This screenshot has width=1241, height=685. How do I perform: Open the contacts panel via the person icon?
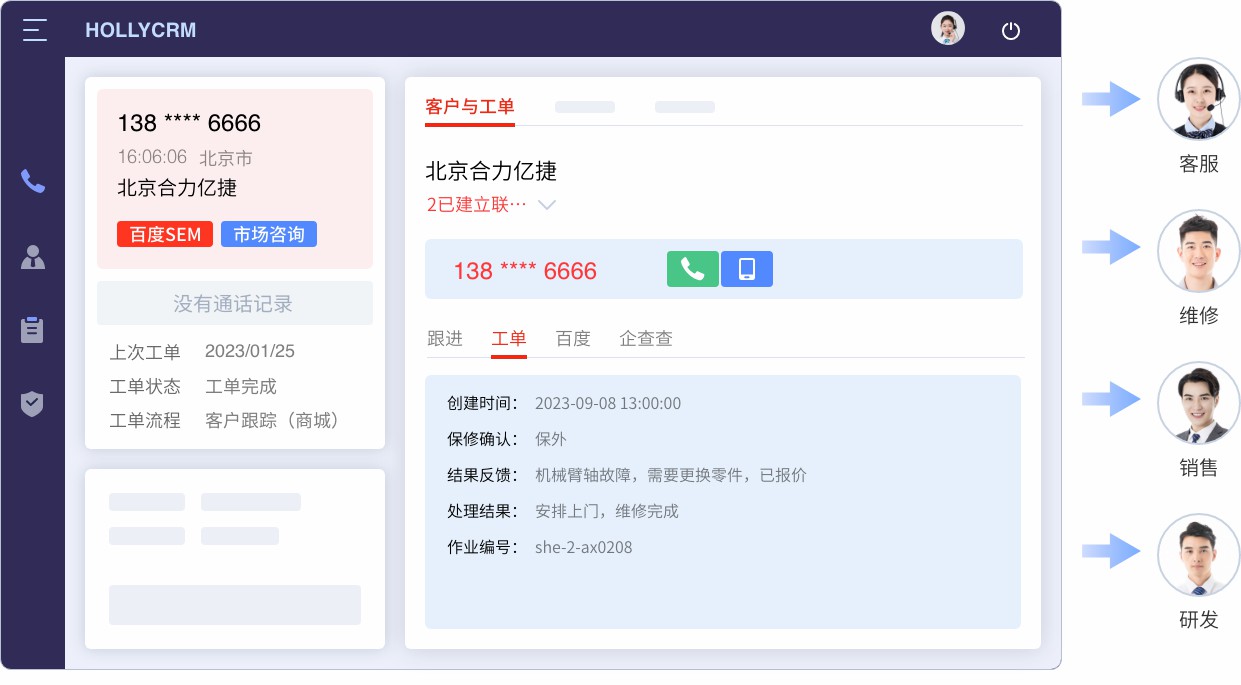coord(33,257)
